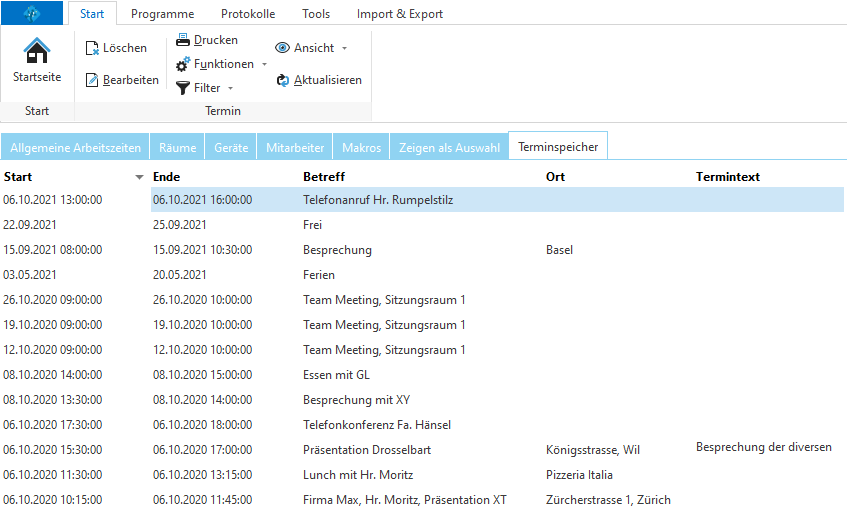Click end date 20.05.2021 cell

coord(179,275)
